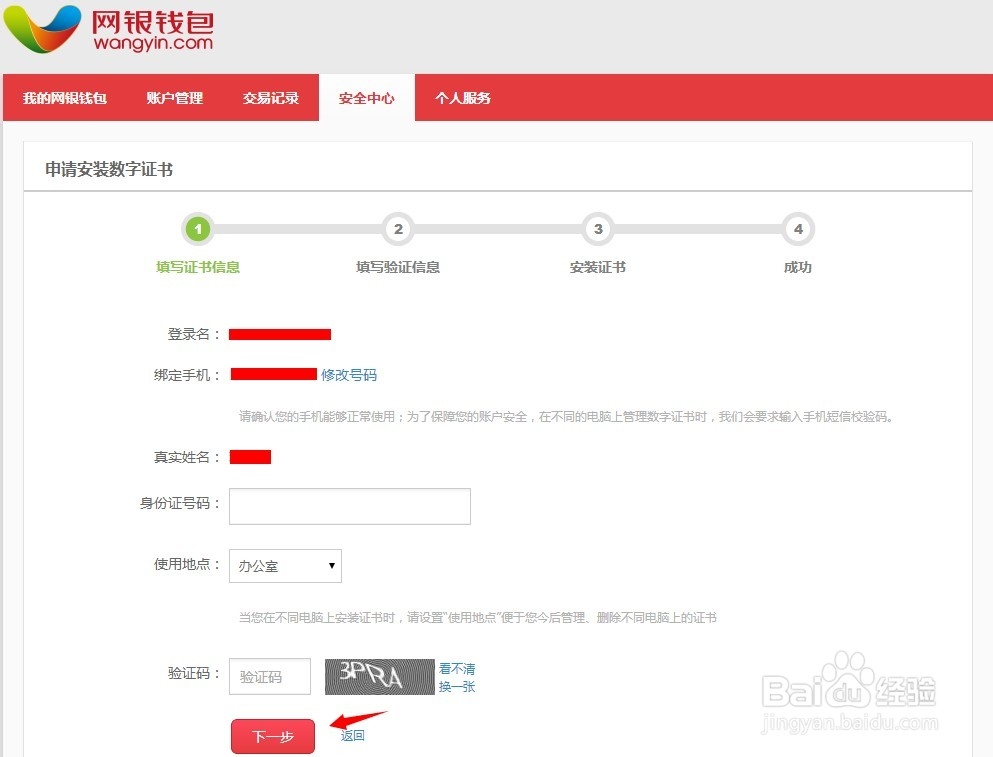
Task: Switch to the 交易记录 tab
Action: coord(270,97)
